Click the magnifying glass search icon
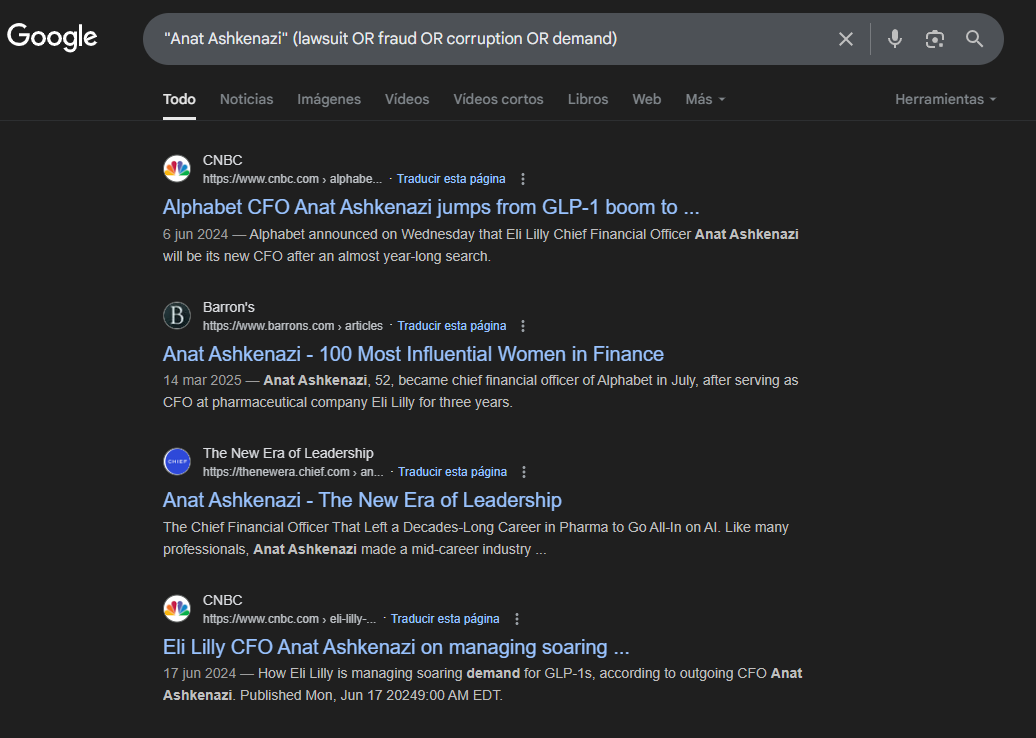 click(x=975, y=39)
